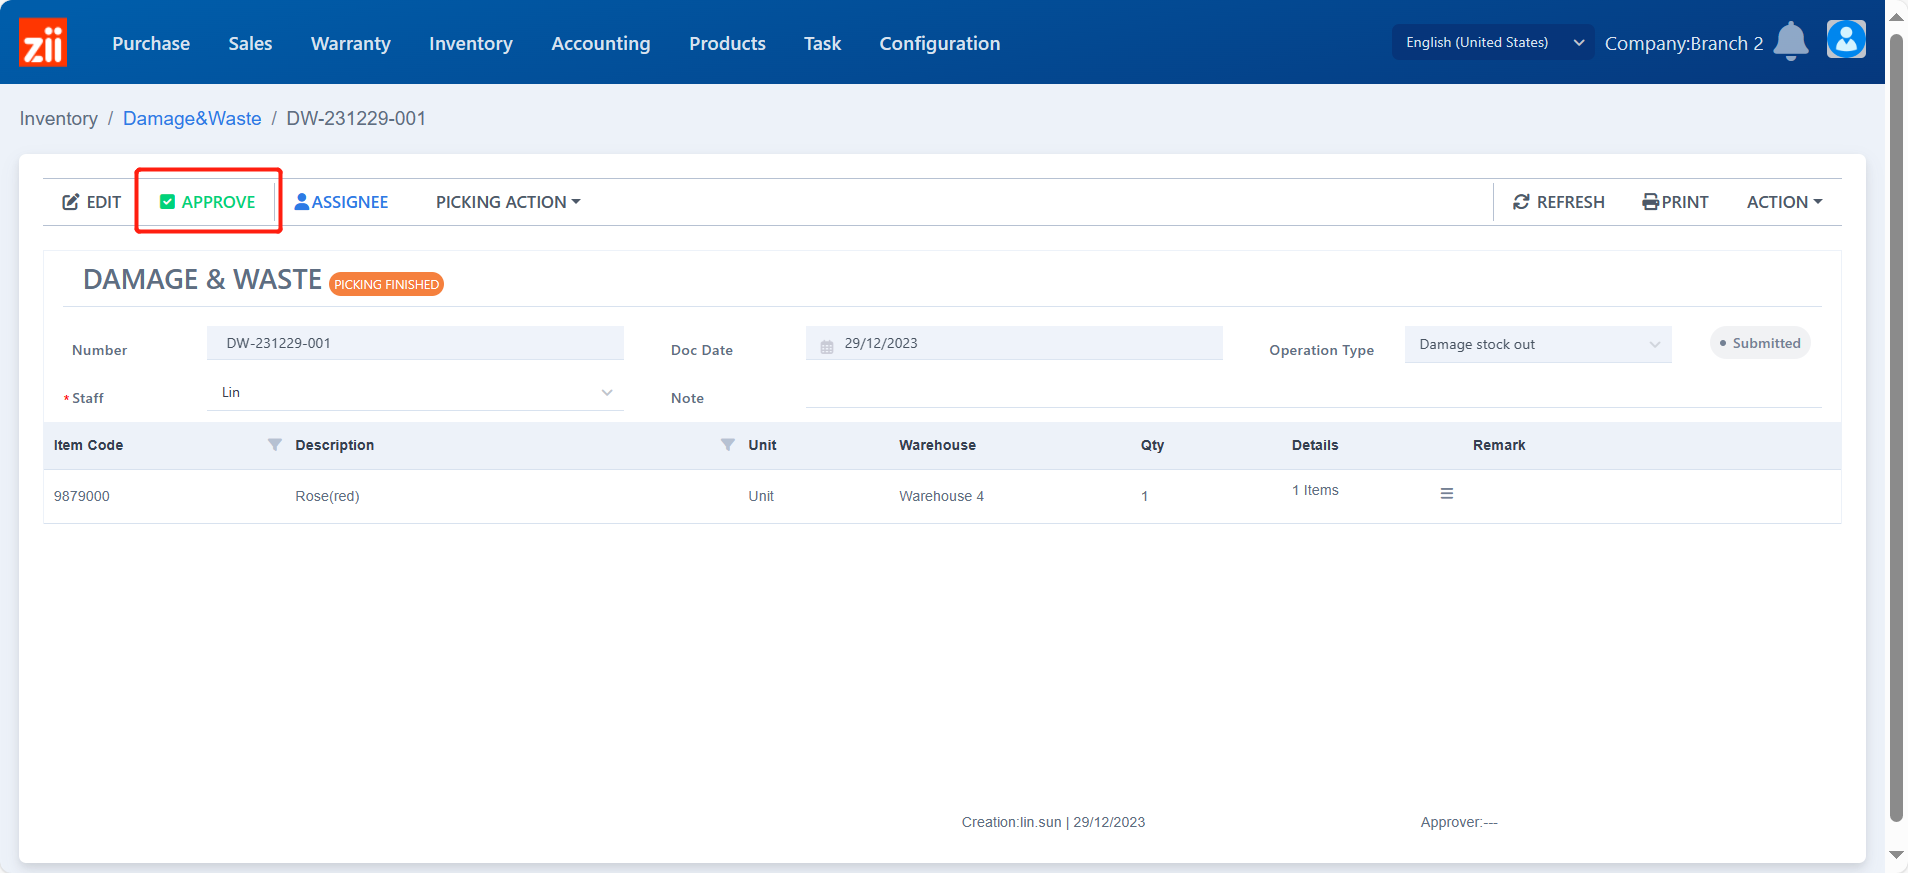
Task: Open the language selector English (United States)
Action: 1493,42
